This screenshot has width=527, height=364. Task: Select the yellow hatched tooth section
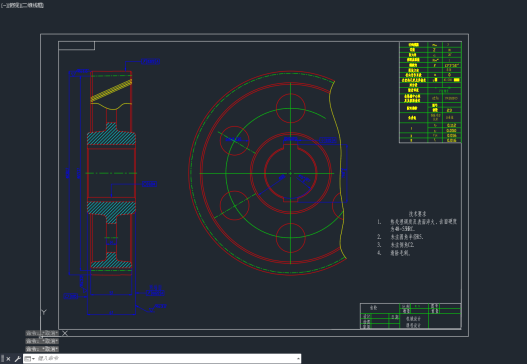(111, 90)
